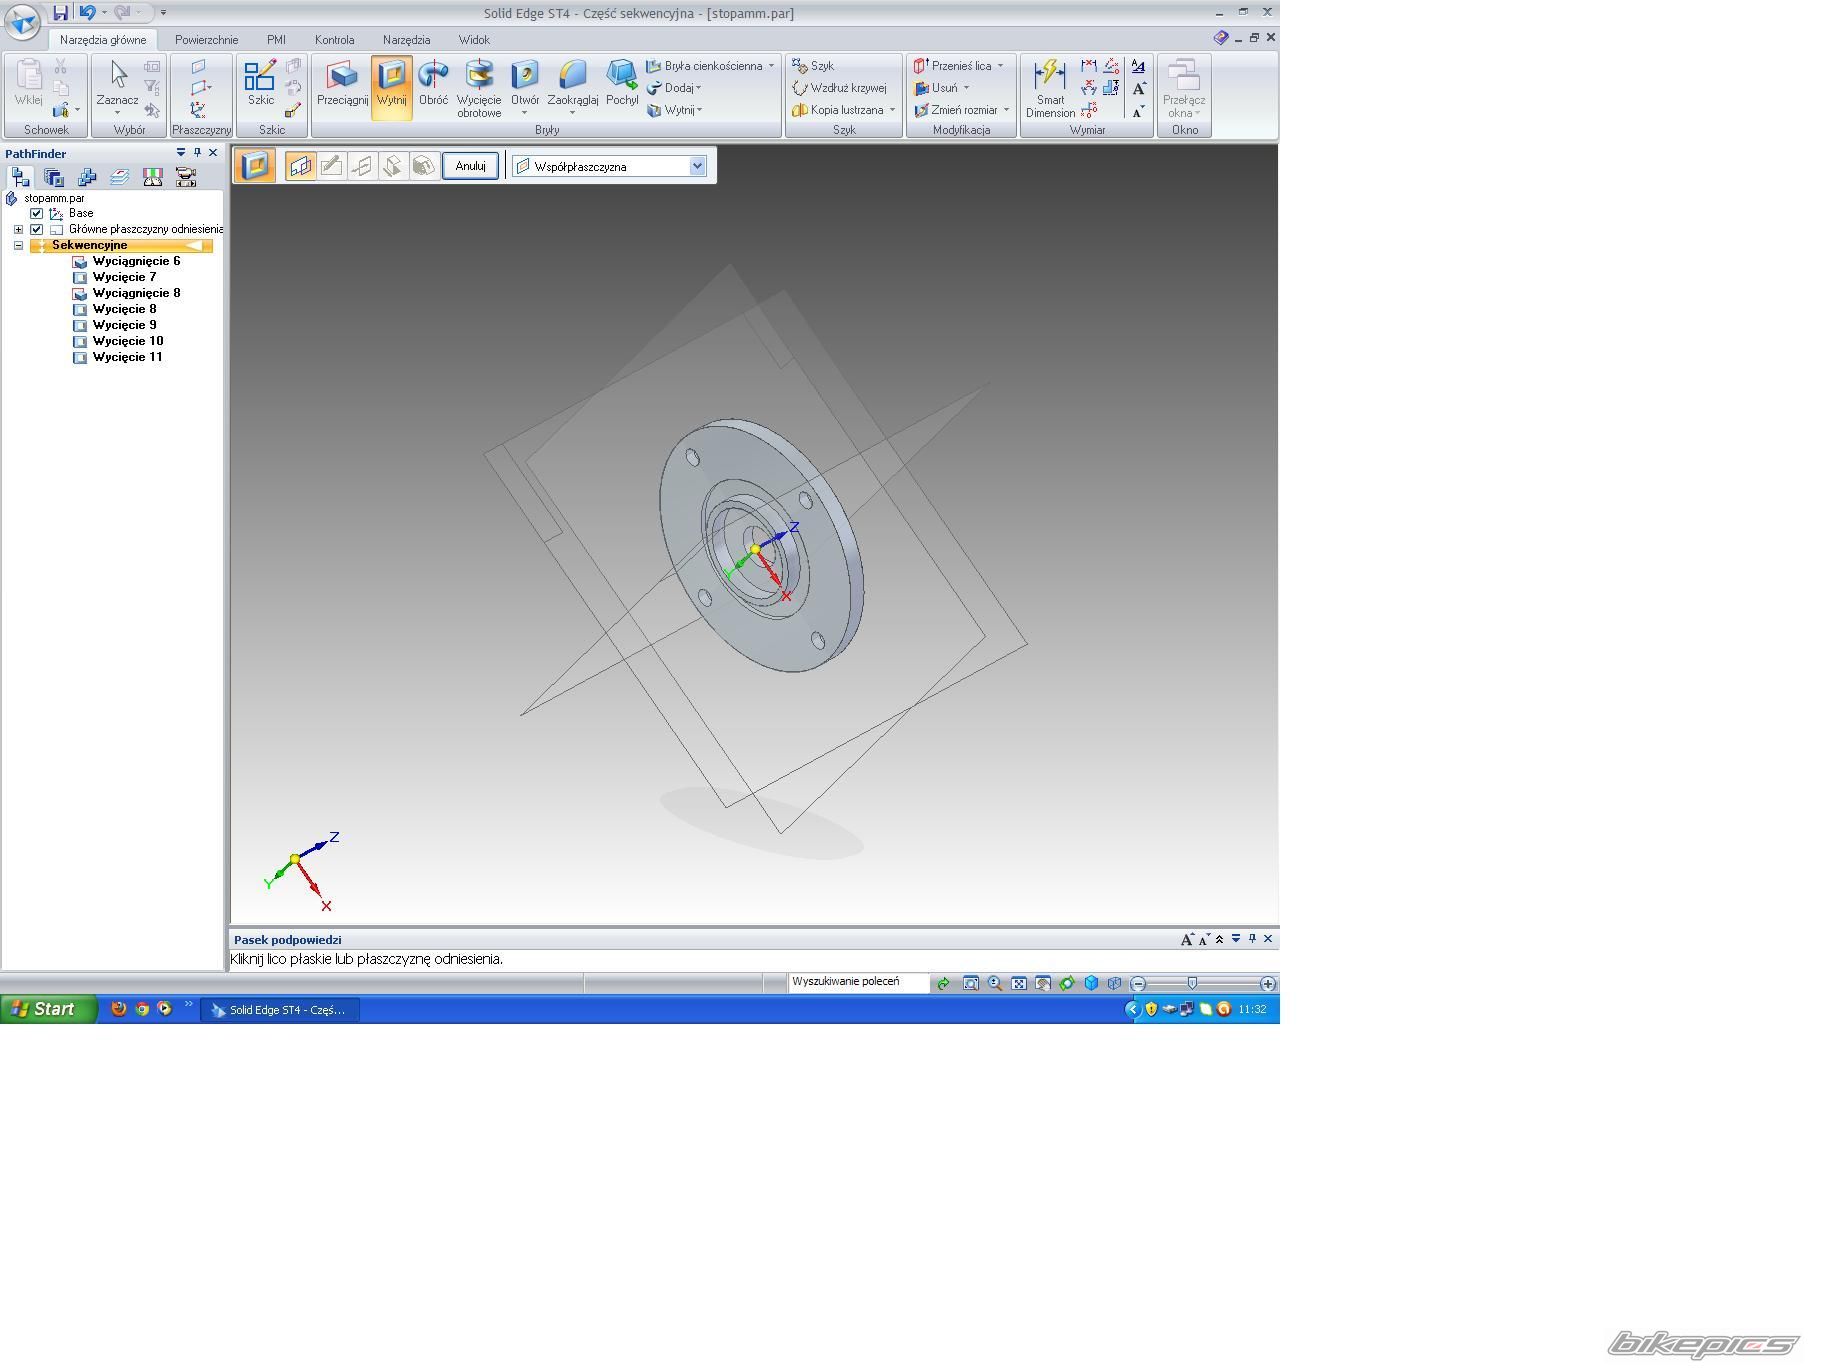The width and height of the screenshot is (1824, 1368).
Task: Click the Rotate view icon in status bar
Action: point(1067,984)
